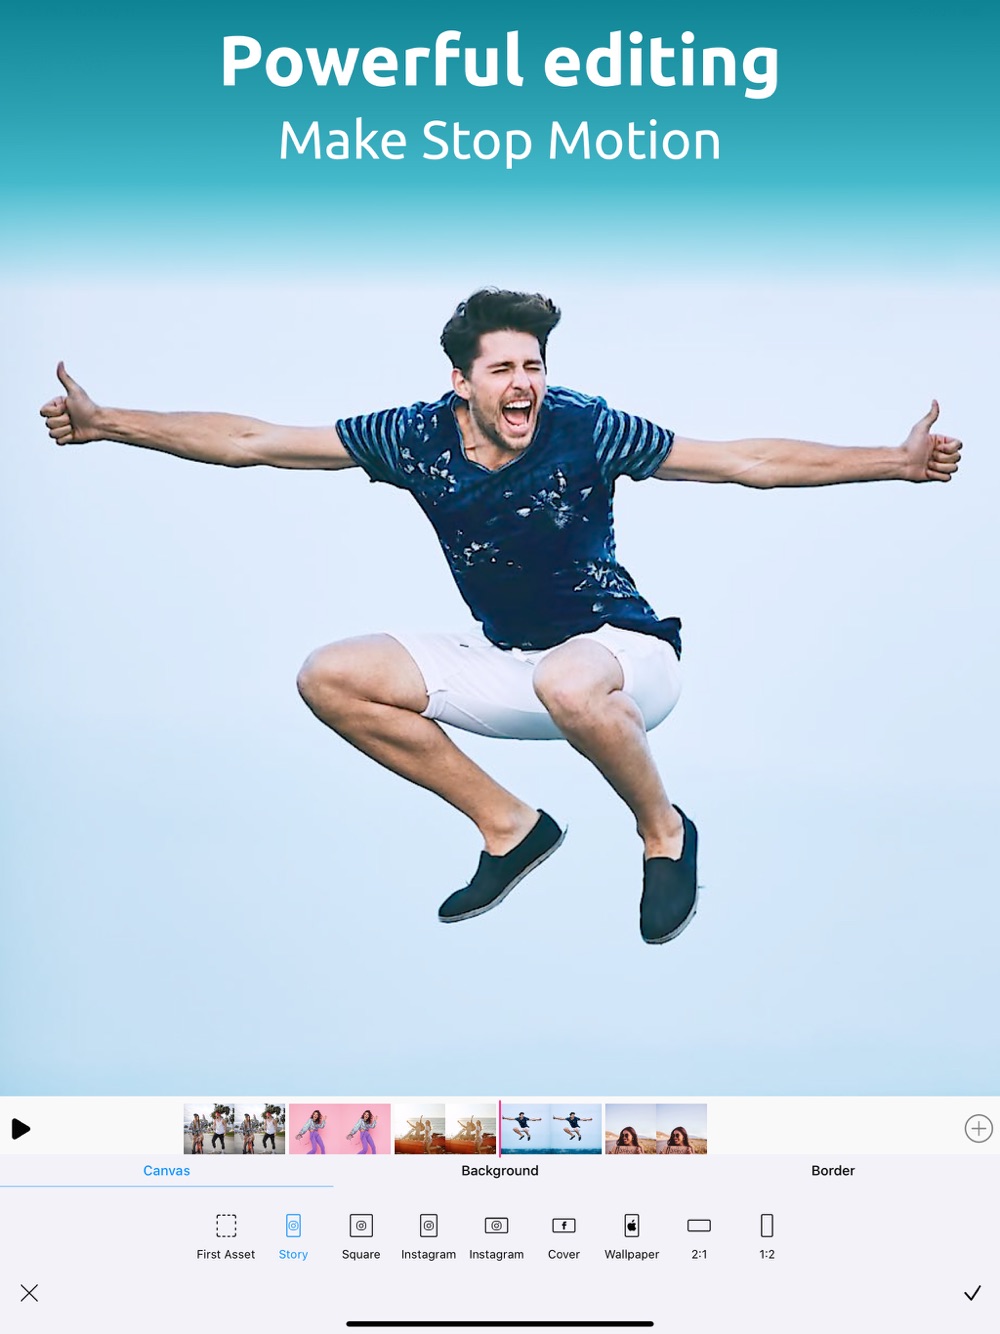Screen dimensions: 1000x1334
Task: Add a new asset with plus icon
Action: coord(978,1129)
